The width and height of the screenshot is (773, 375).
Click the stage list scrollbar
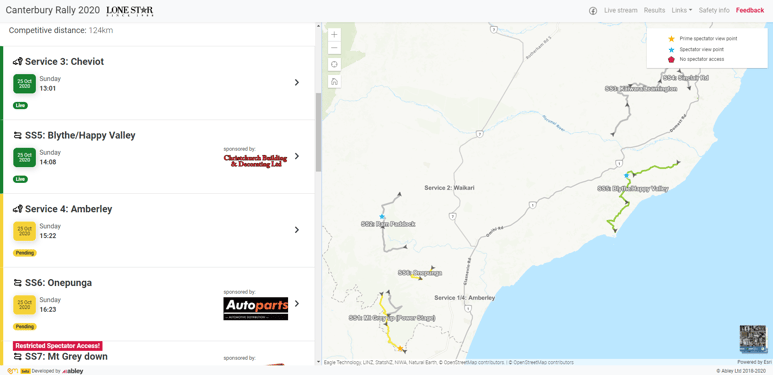click(318, 132)
